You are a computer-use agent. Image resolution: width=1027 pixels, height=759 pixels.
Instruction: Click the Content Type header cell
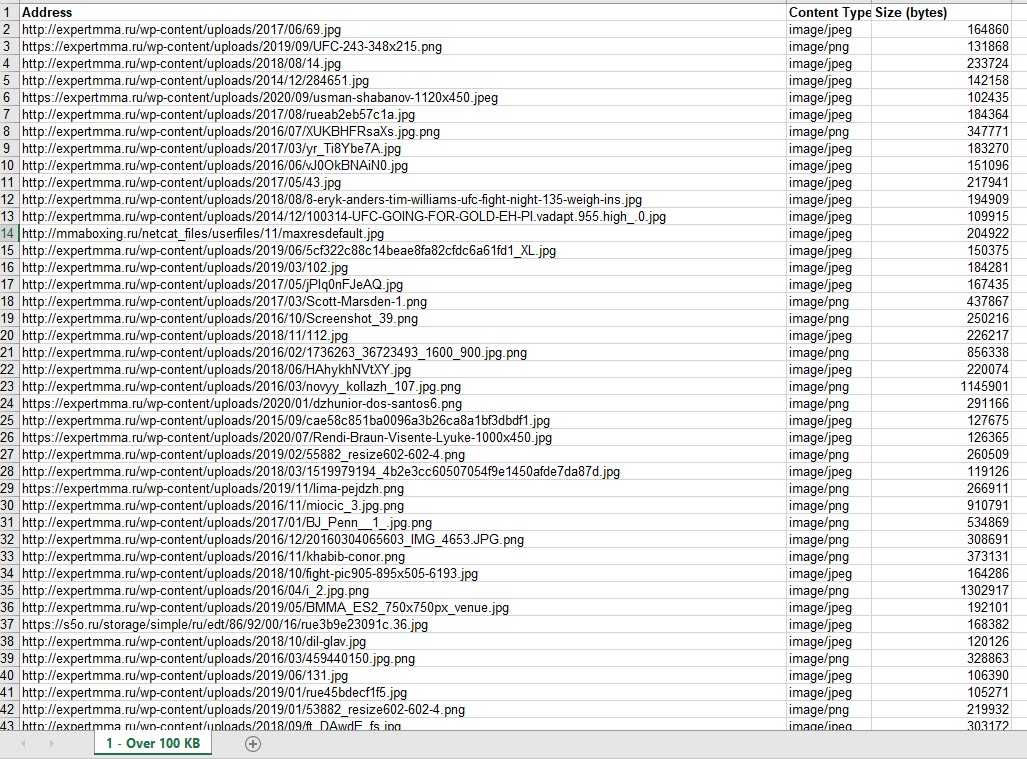(829, 13)
